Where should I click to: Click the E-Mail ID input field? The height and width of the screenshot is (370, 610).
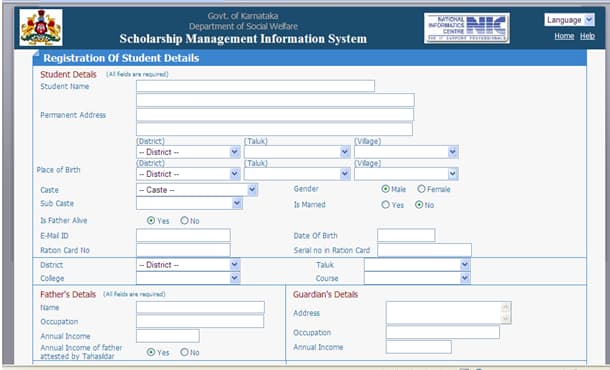pos(183,235)
